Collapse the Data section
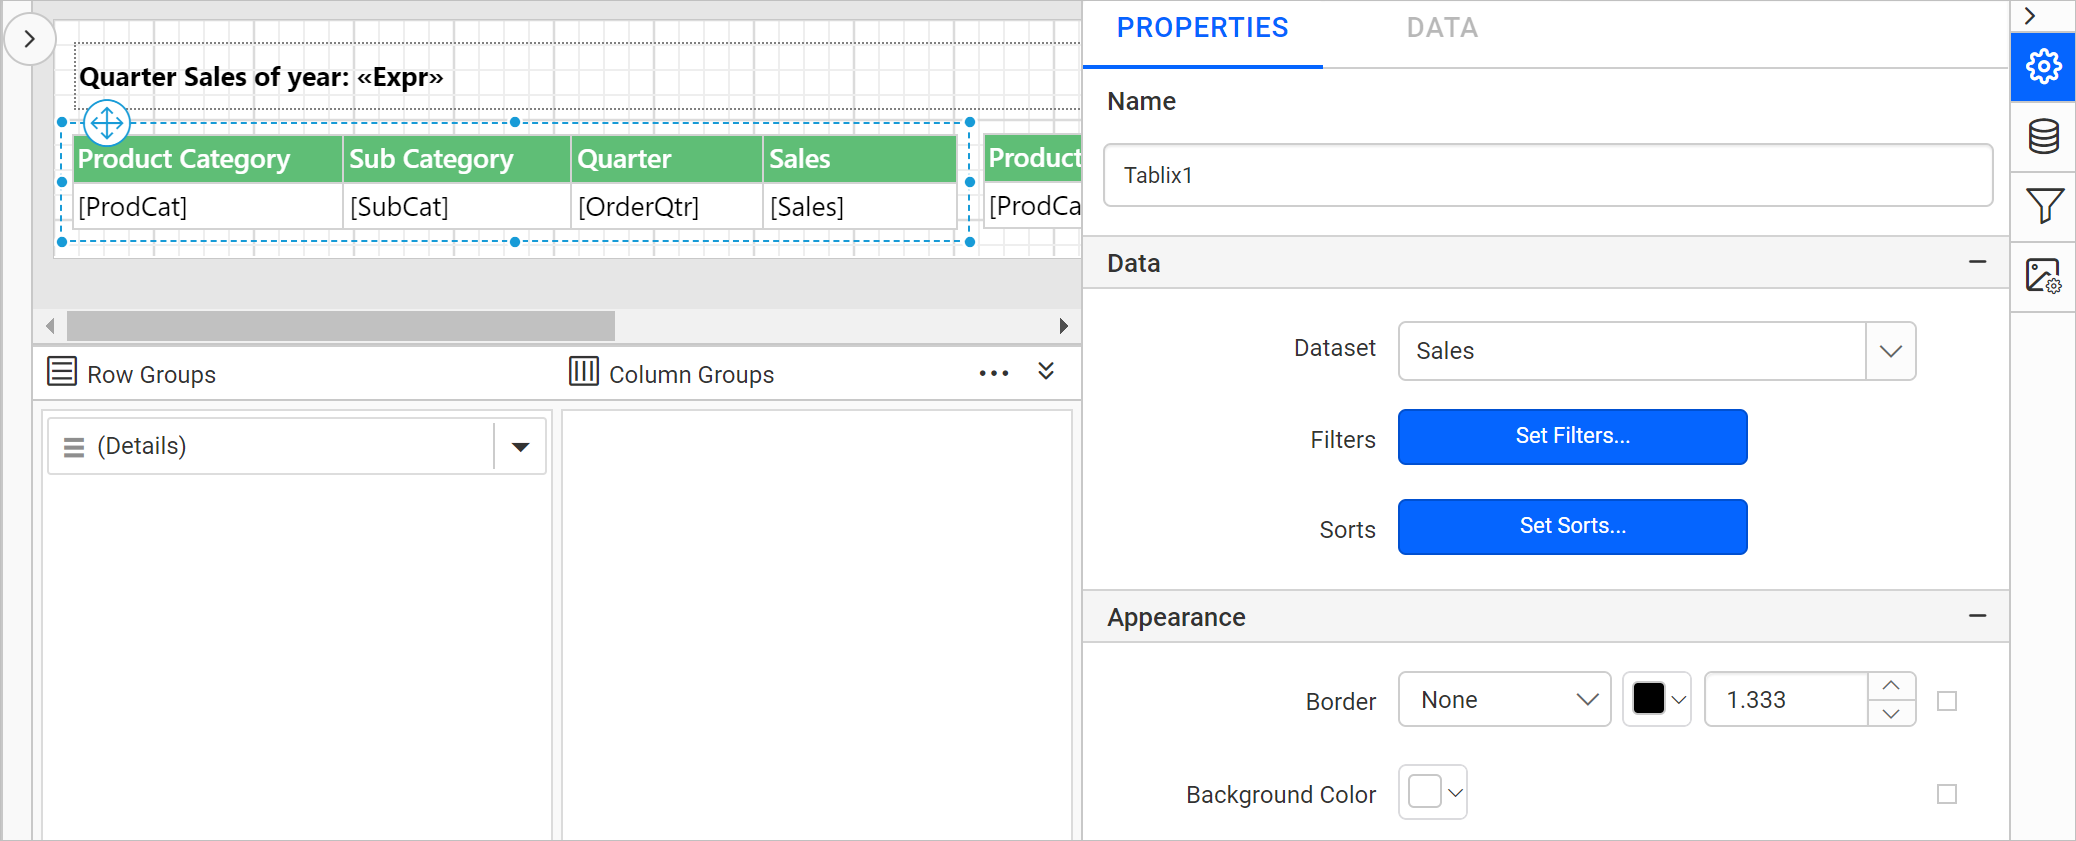 (1977, 263)
